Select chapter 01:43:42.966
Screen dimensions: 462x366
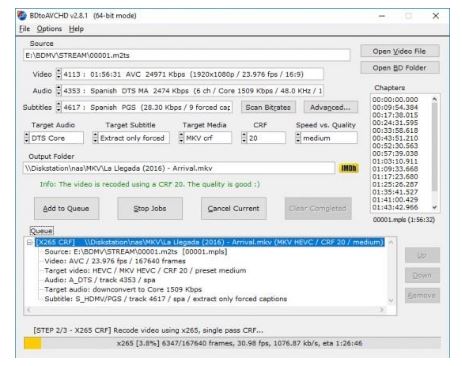[x=395, y=207]
